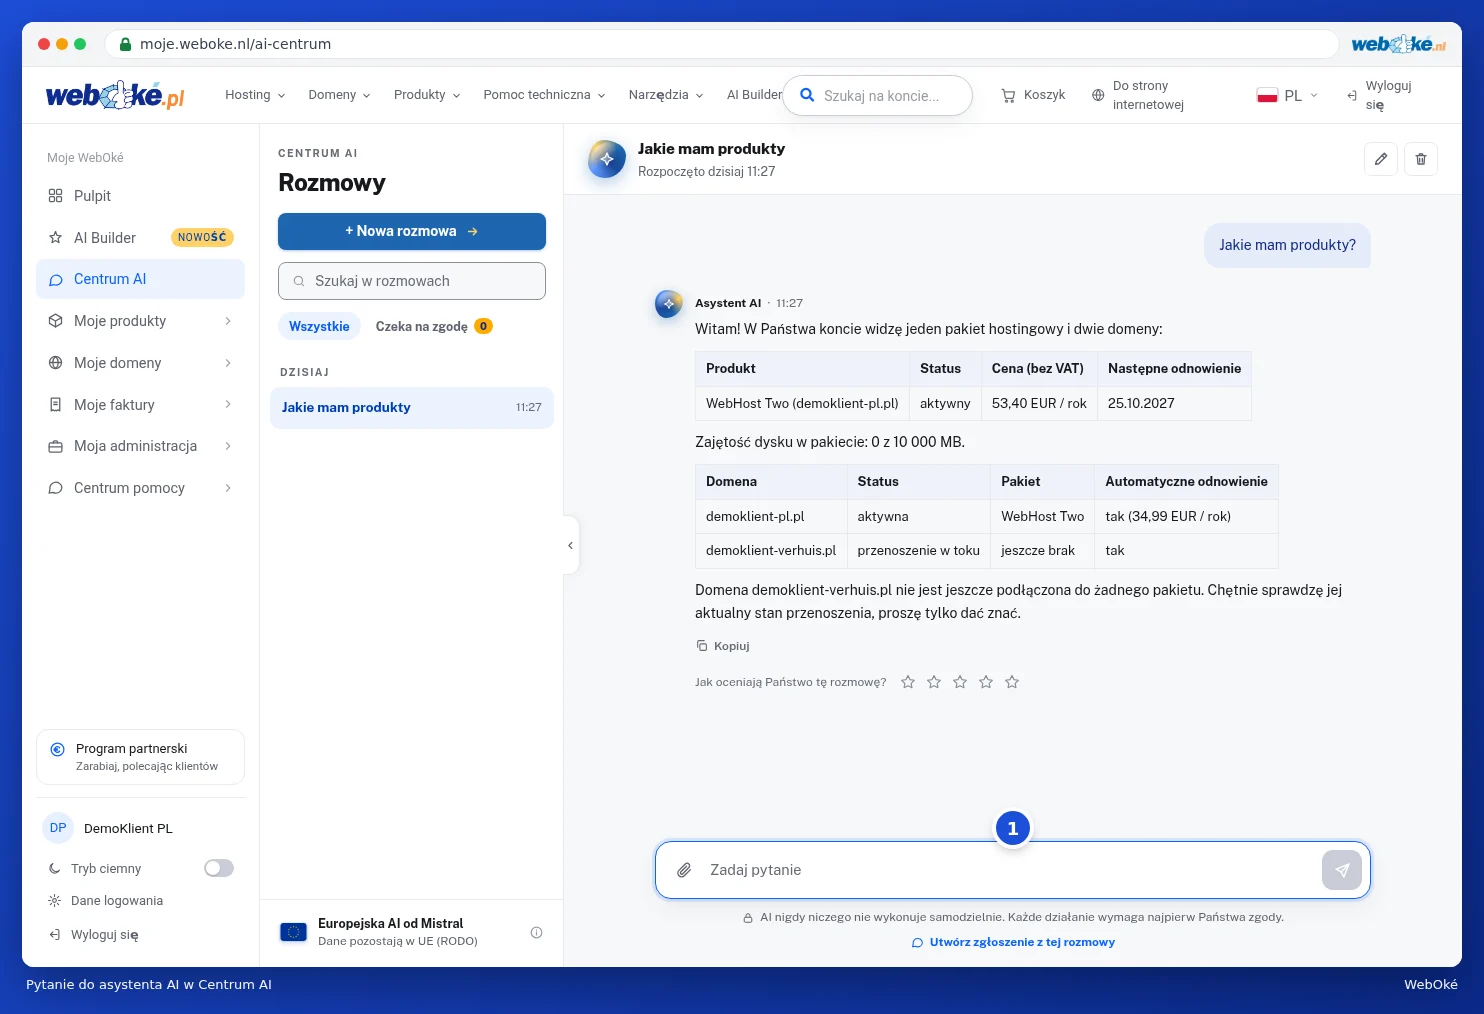Collapse the conversations panel with the chevron handle
Image resolution: width=1484 pixels, height=1014 pixels.
571,545
